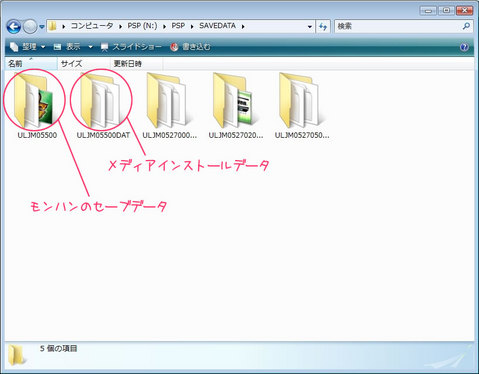This screenshot has width=479, height=374.
Task: Select SAVEDATA in the address path
Action: coord(217,26)
